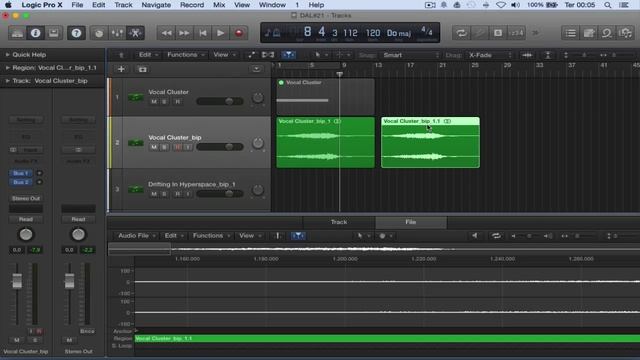The height and width of the screenshot is (360, 640).
Task: Click the Vocal Cluster_bip channel strip fader
Action: coord(17,281)
